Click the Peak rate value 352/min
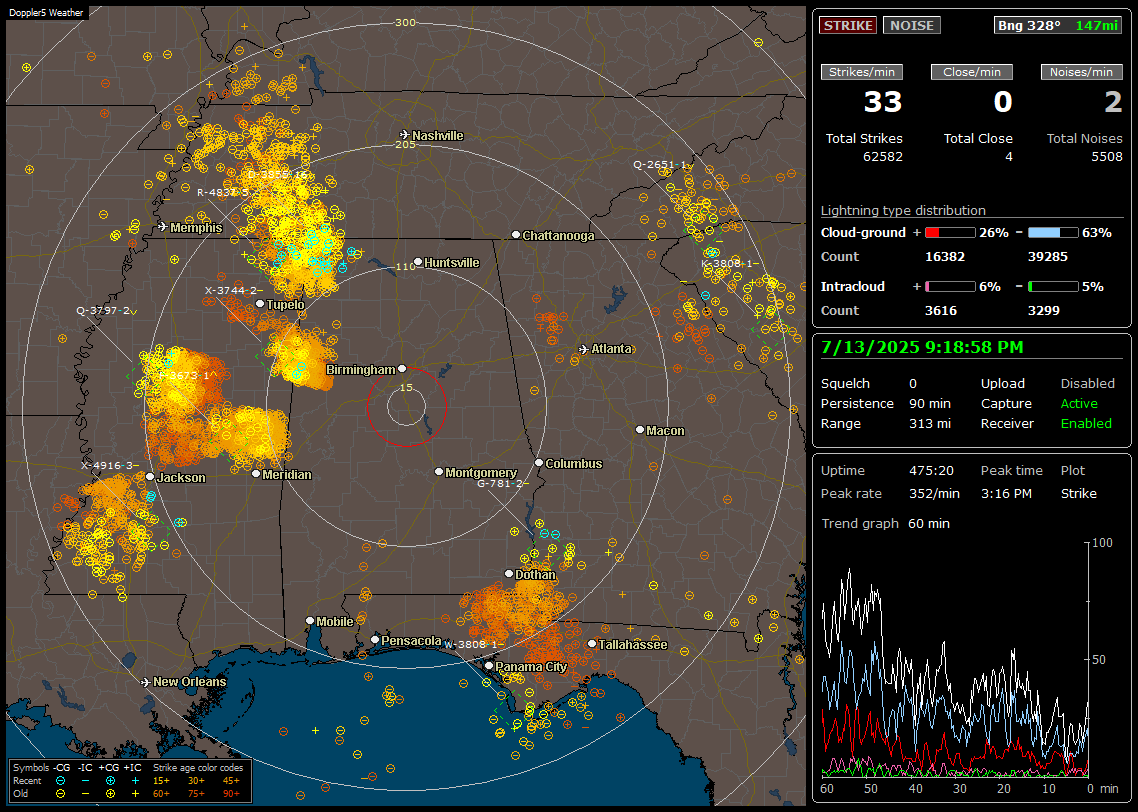1138x812 pixels. [x=934, y=493]
